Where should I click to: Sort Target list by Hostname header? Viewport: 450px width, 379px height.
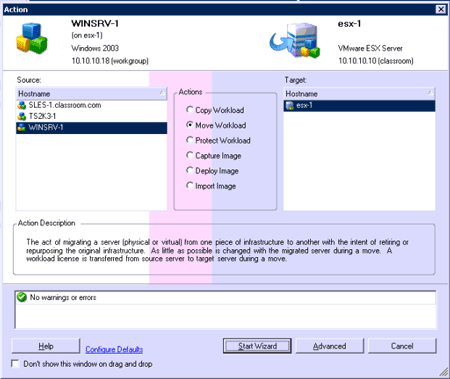tap(359, 94)
